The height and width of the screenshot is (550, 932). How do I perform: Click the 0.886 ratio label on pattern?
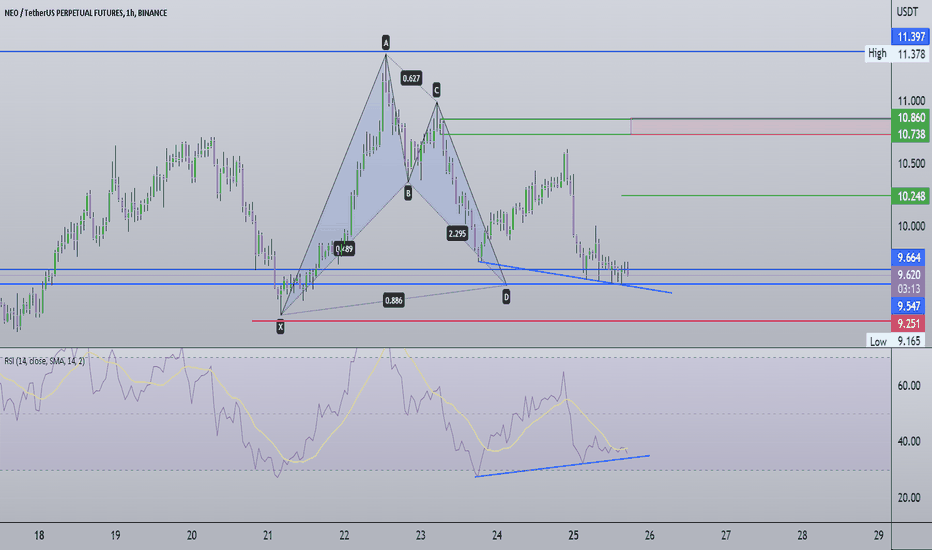point(393,300)
